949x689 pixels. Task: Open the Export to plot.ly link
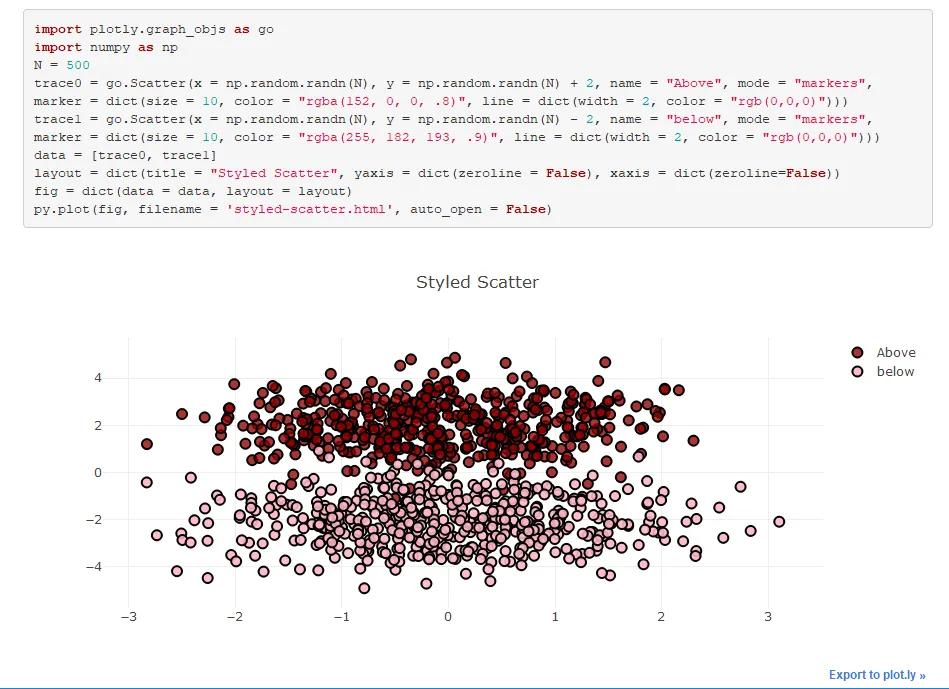[877, 674]
